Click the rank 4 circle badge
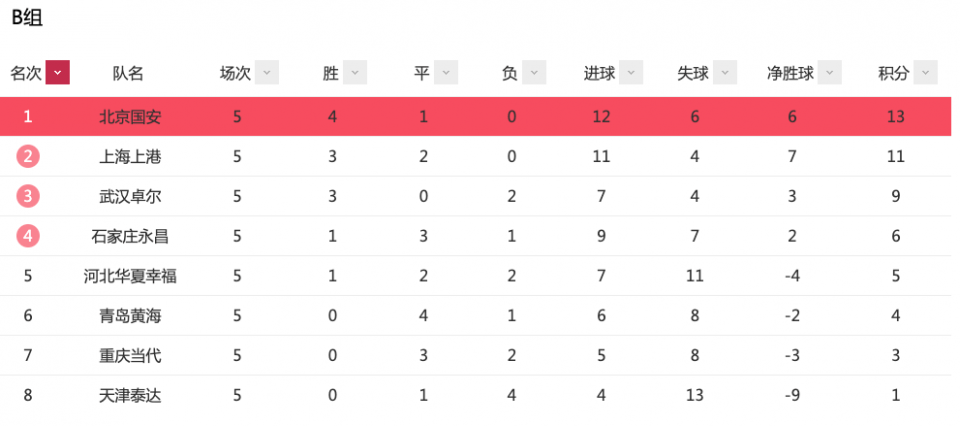The image size is (960, 426). coord(28,236)
